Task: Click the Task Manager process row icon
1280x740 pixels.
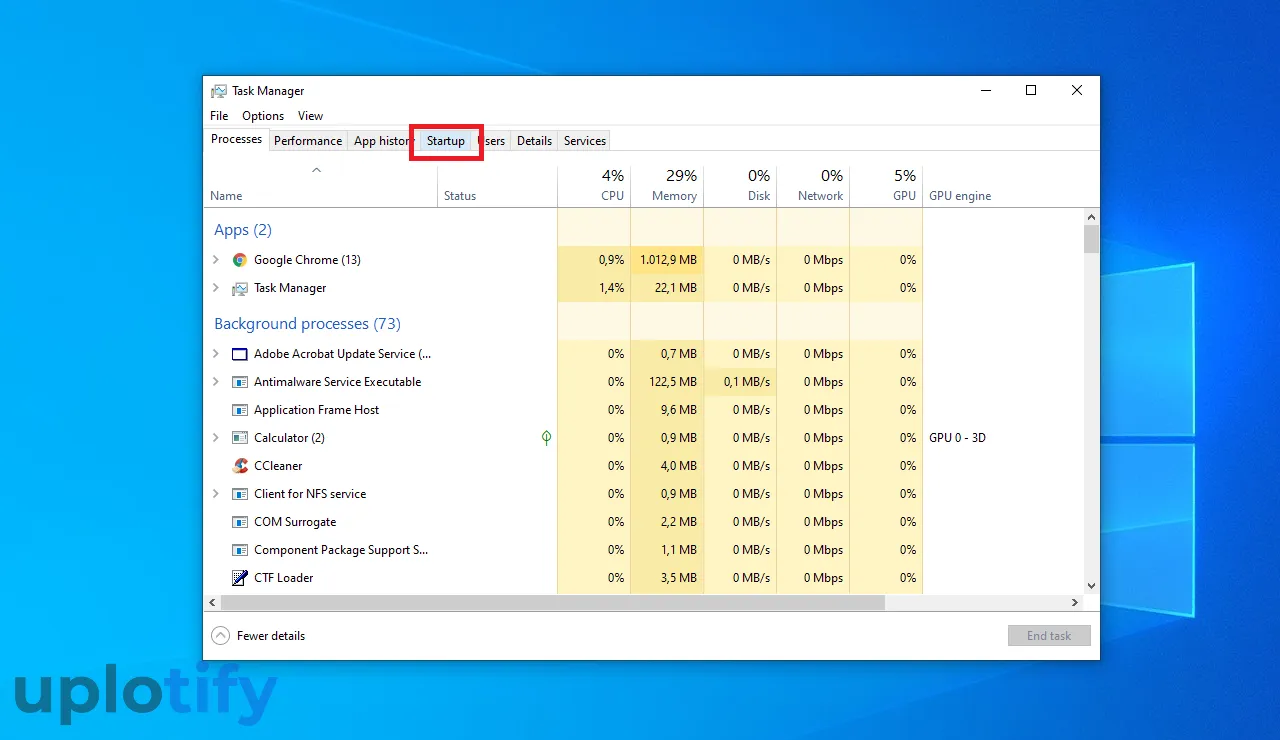Action: click(240, 288)
